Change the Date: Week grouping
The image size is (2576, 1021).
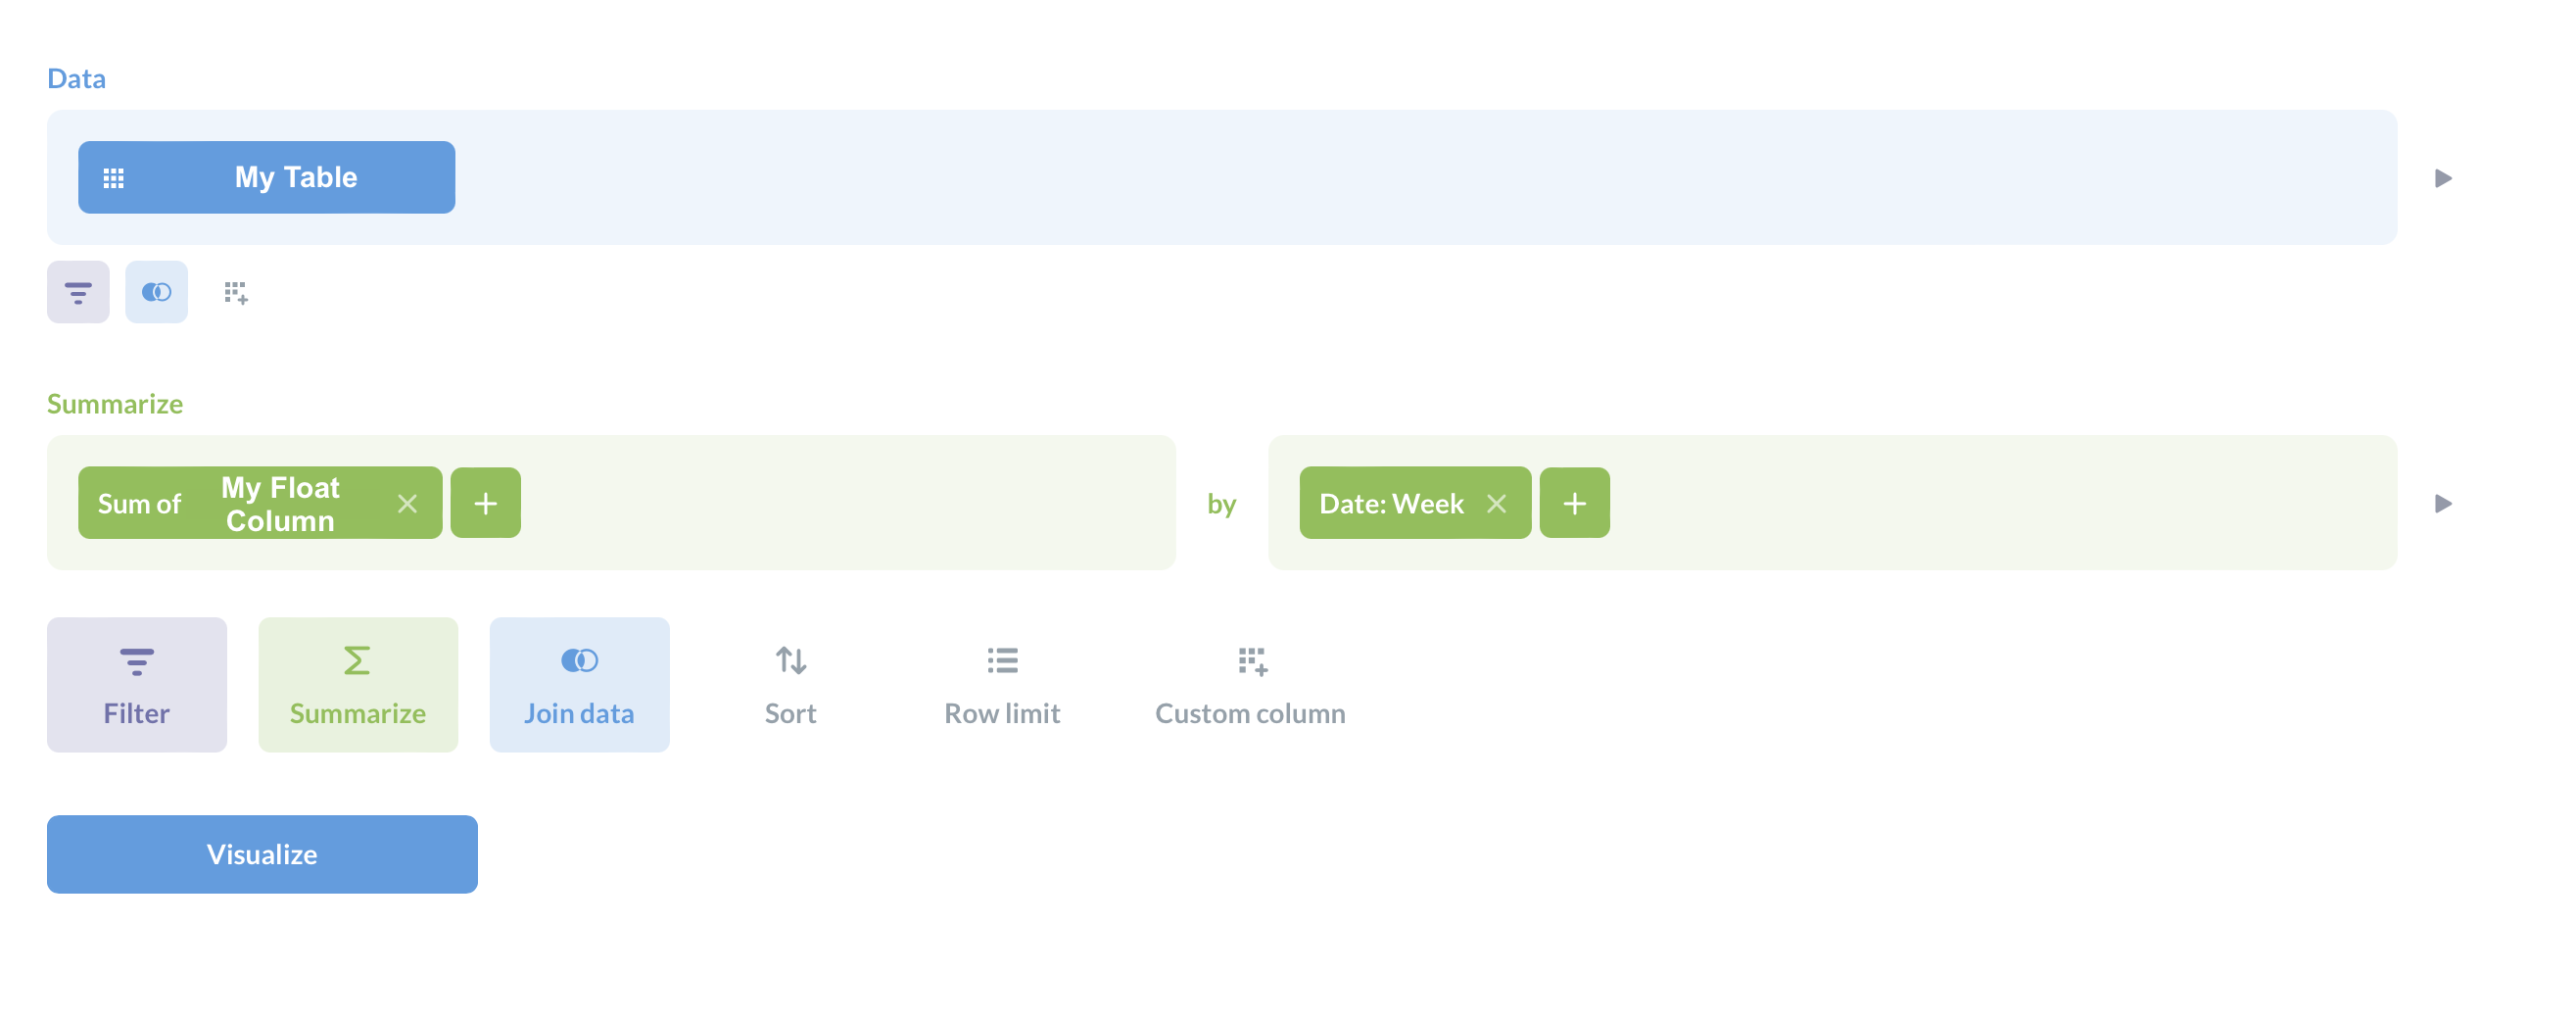[1391, 503]
